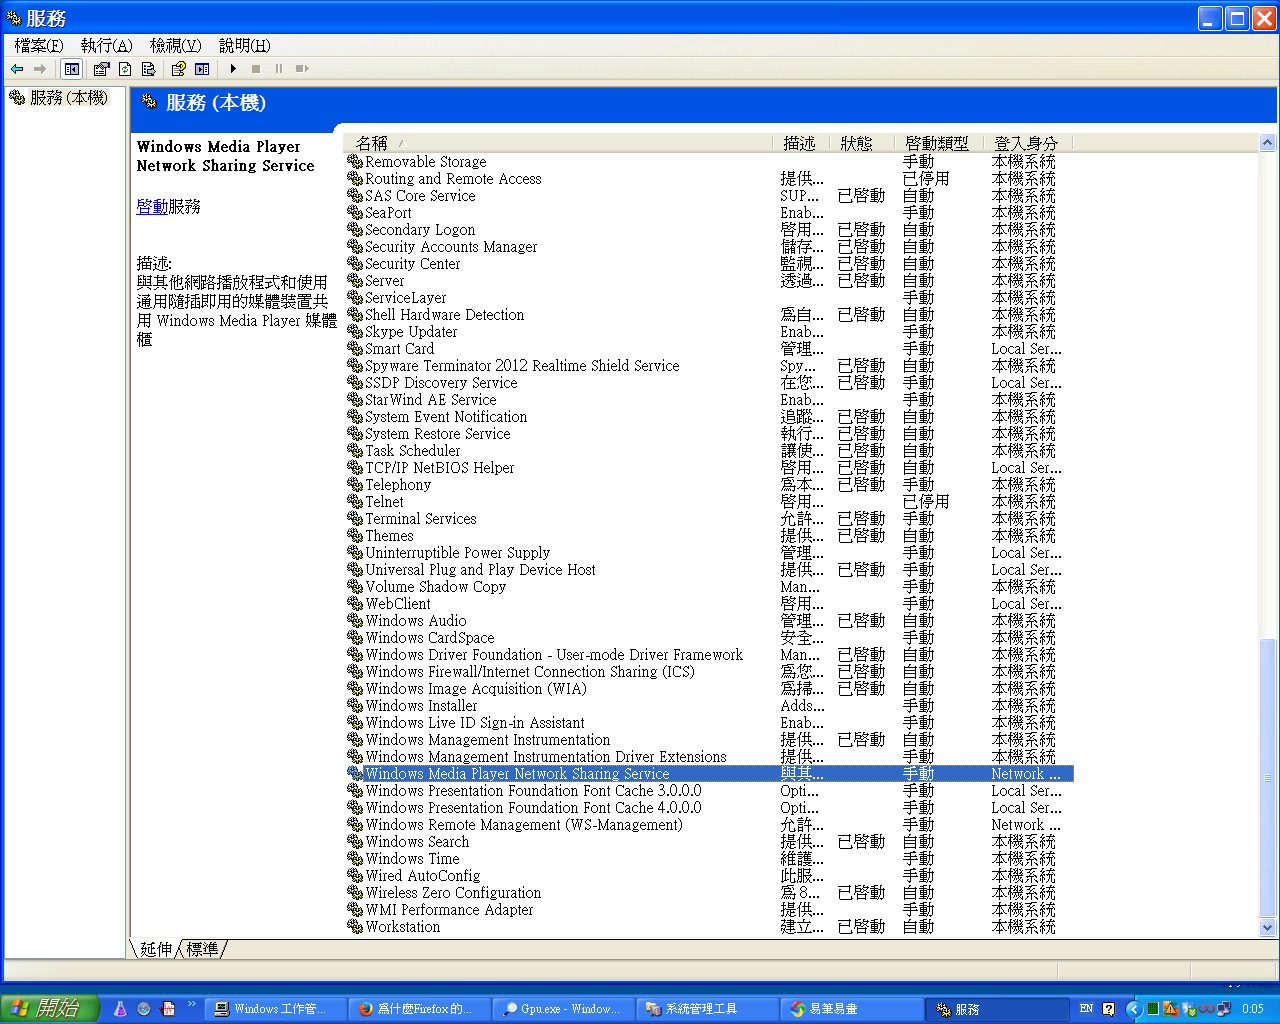Viewport: 1280px width, 1024px height.
Task: Click the Back arrow in the toolbar
Action: coord(17,69)
